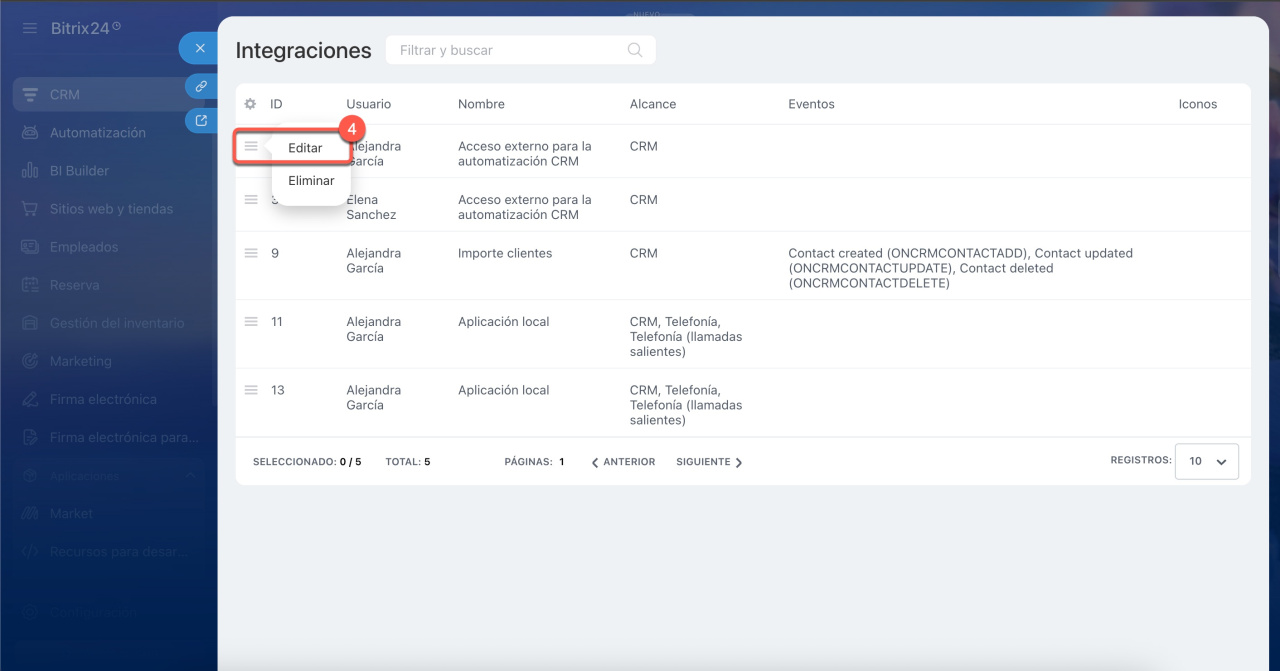This screenshot has height=671, width=1280.
Task: Click the hamburger menu next to Bitrix24
Action: point(30,28)
